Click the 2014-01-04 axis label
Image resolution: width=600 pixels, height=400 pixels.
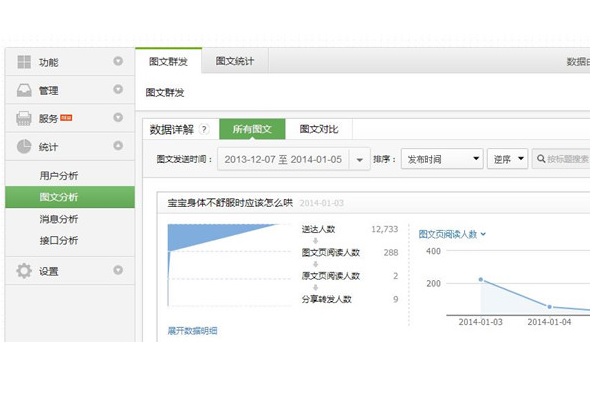(x=549, y=322)
